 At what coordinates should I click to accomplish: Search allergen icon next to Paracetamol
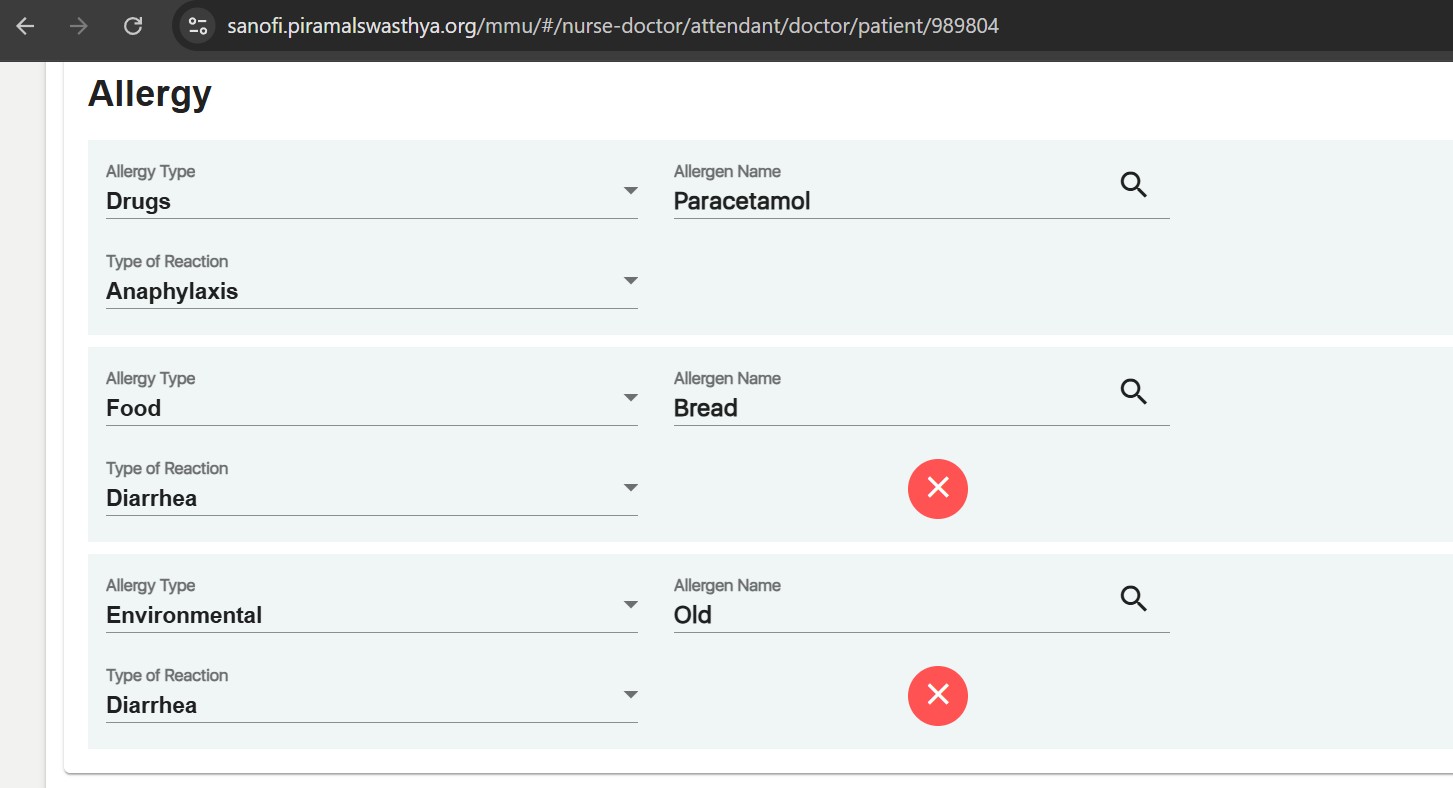(x=1133, y=185)
